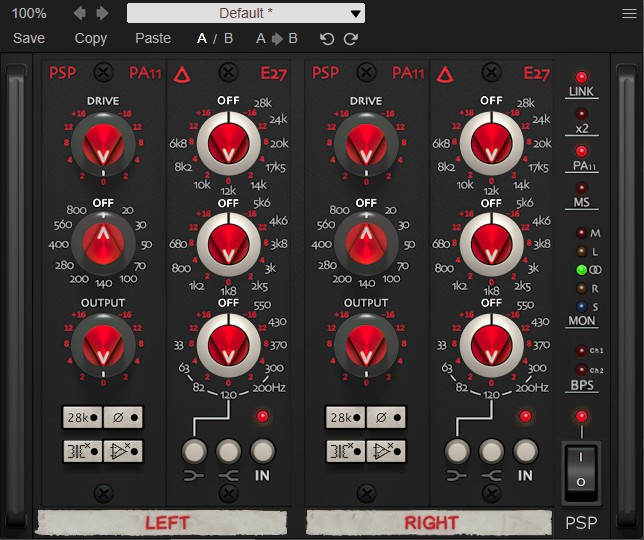The height and width of the screenshot is (540, 644).
Task: Click the RIGHT channel OUTPUT knob
Action: [x=366, y=346]
